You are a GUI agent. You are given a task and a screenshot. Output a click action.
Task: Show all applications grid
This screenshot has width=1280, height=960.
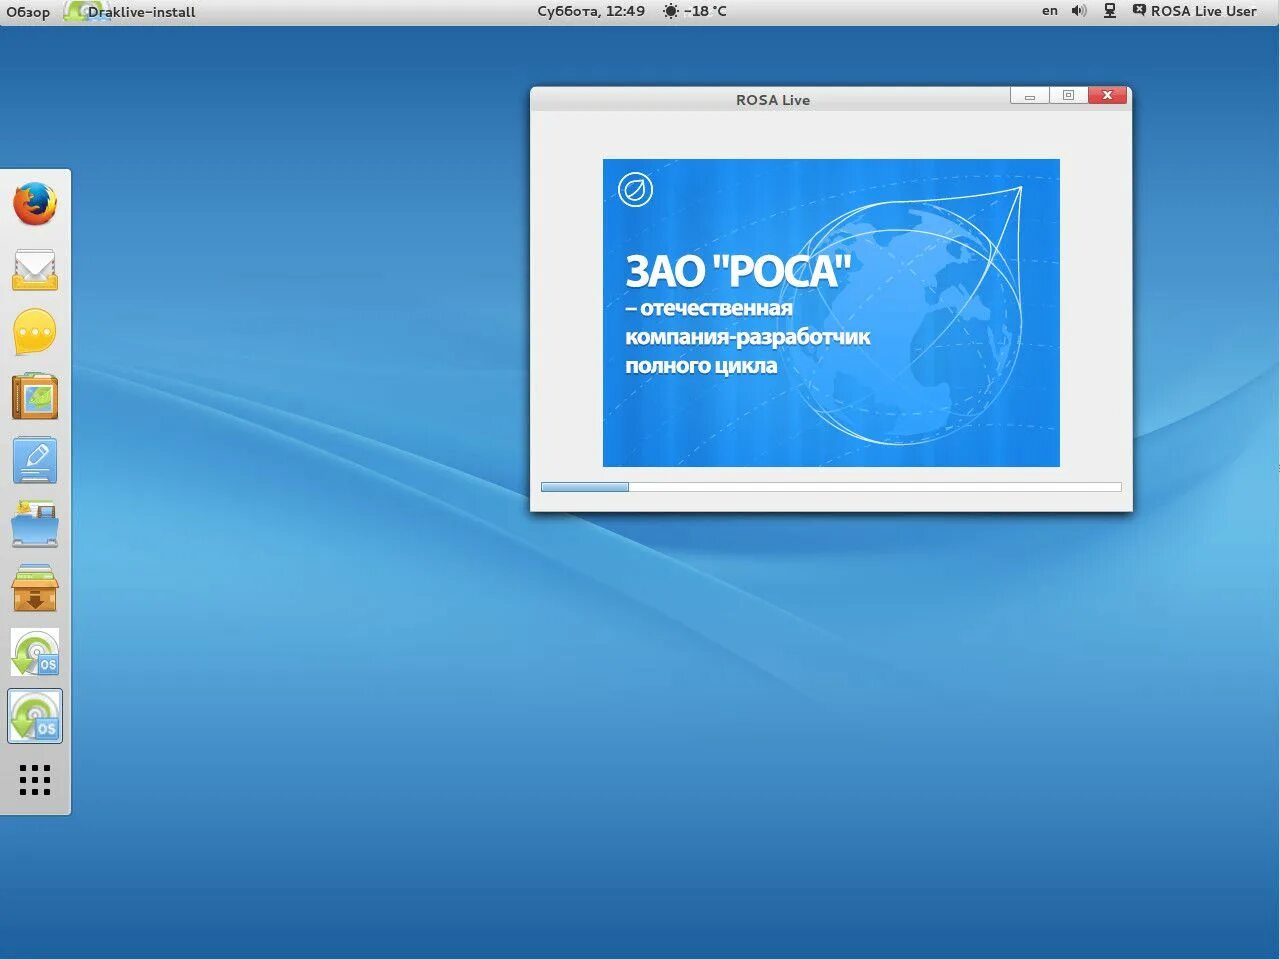coord(35,780)
